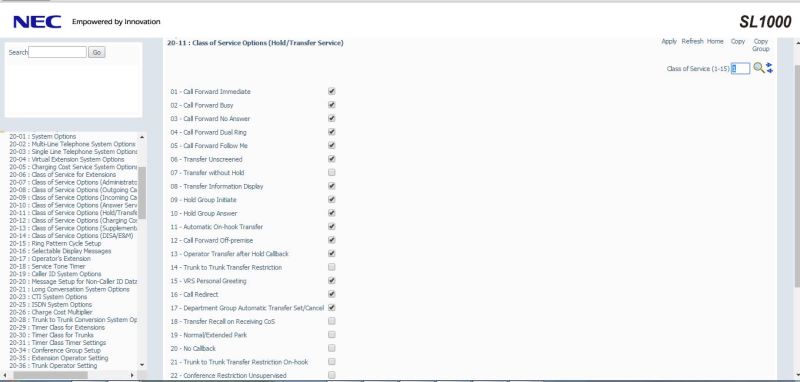Open 20-34 Conference Group Setup
This screenshot has height=382, width=800.
tap(55, 350)
